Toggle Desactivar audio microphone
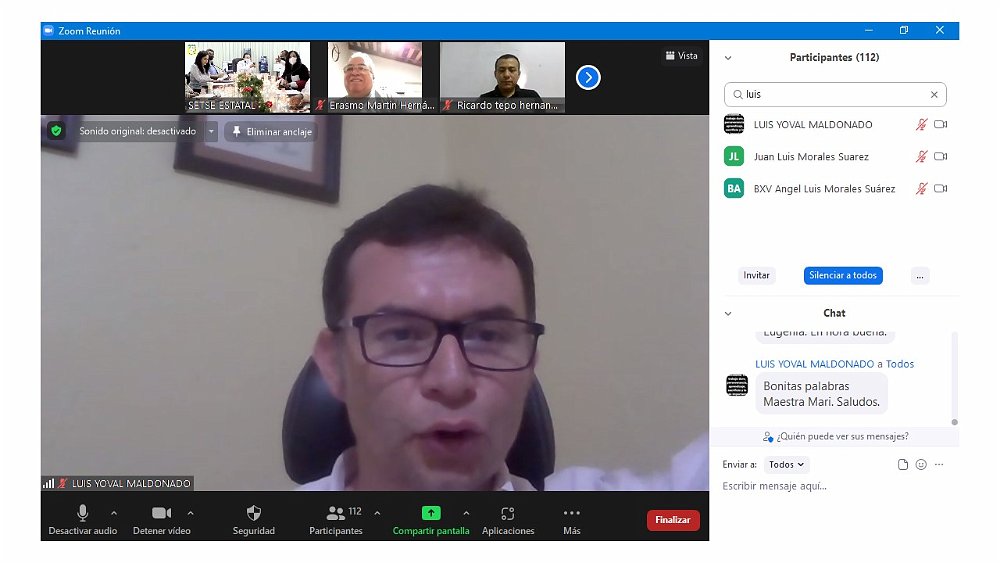This screenshot has height=563, width=1000. pos(82,513)
